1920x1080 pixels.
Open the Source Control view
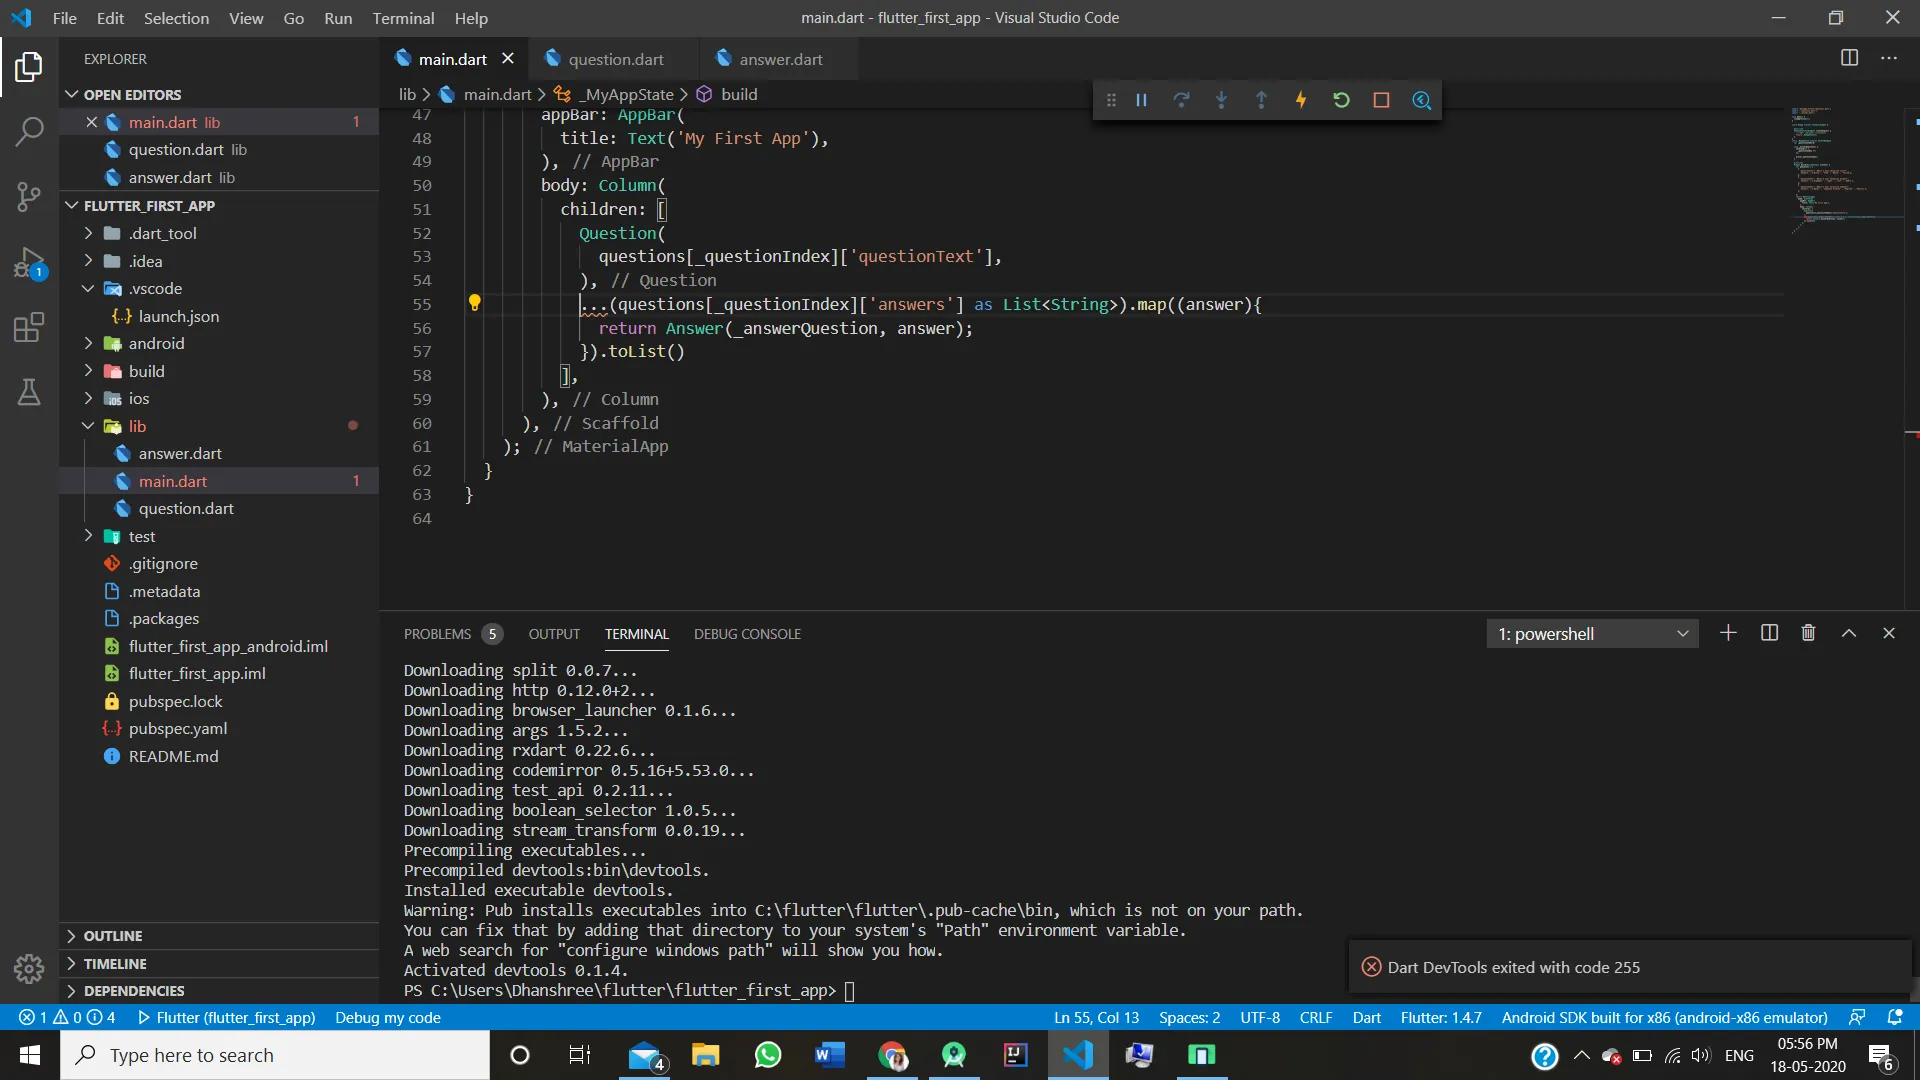click(29, 196)
